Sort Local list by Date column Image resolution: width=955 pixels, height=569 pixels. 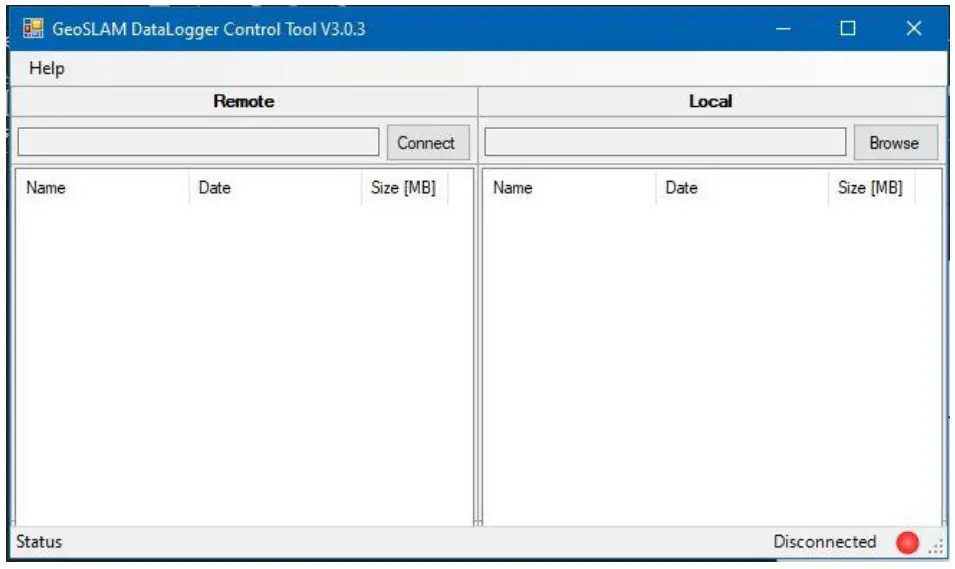[742, 188]
